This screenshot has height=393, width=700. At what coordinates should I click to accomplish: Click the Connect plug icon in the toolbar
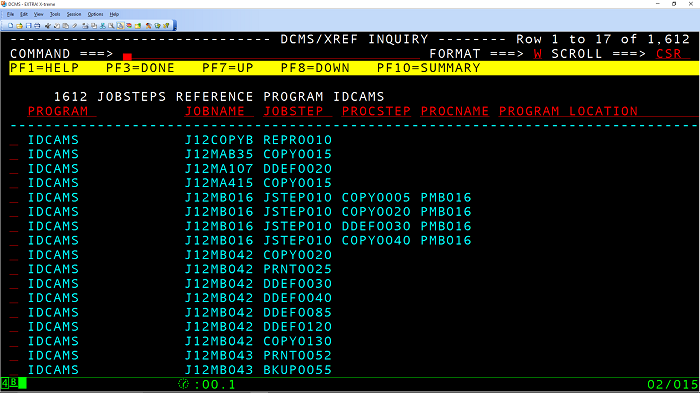tap(48, 26)
